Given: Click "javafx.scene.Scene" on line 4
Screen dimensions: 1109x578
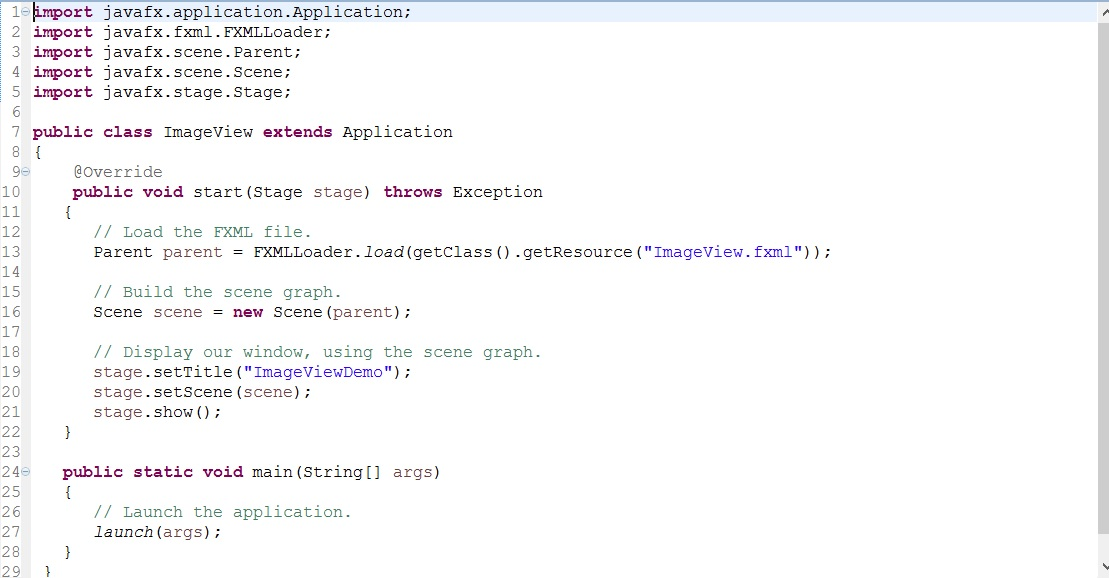Looking at the screenshot, I should 193,72.
